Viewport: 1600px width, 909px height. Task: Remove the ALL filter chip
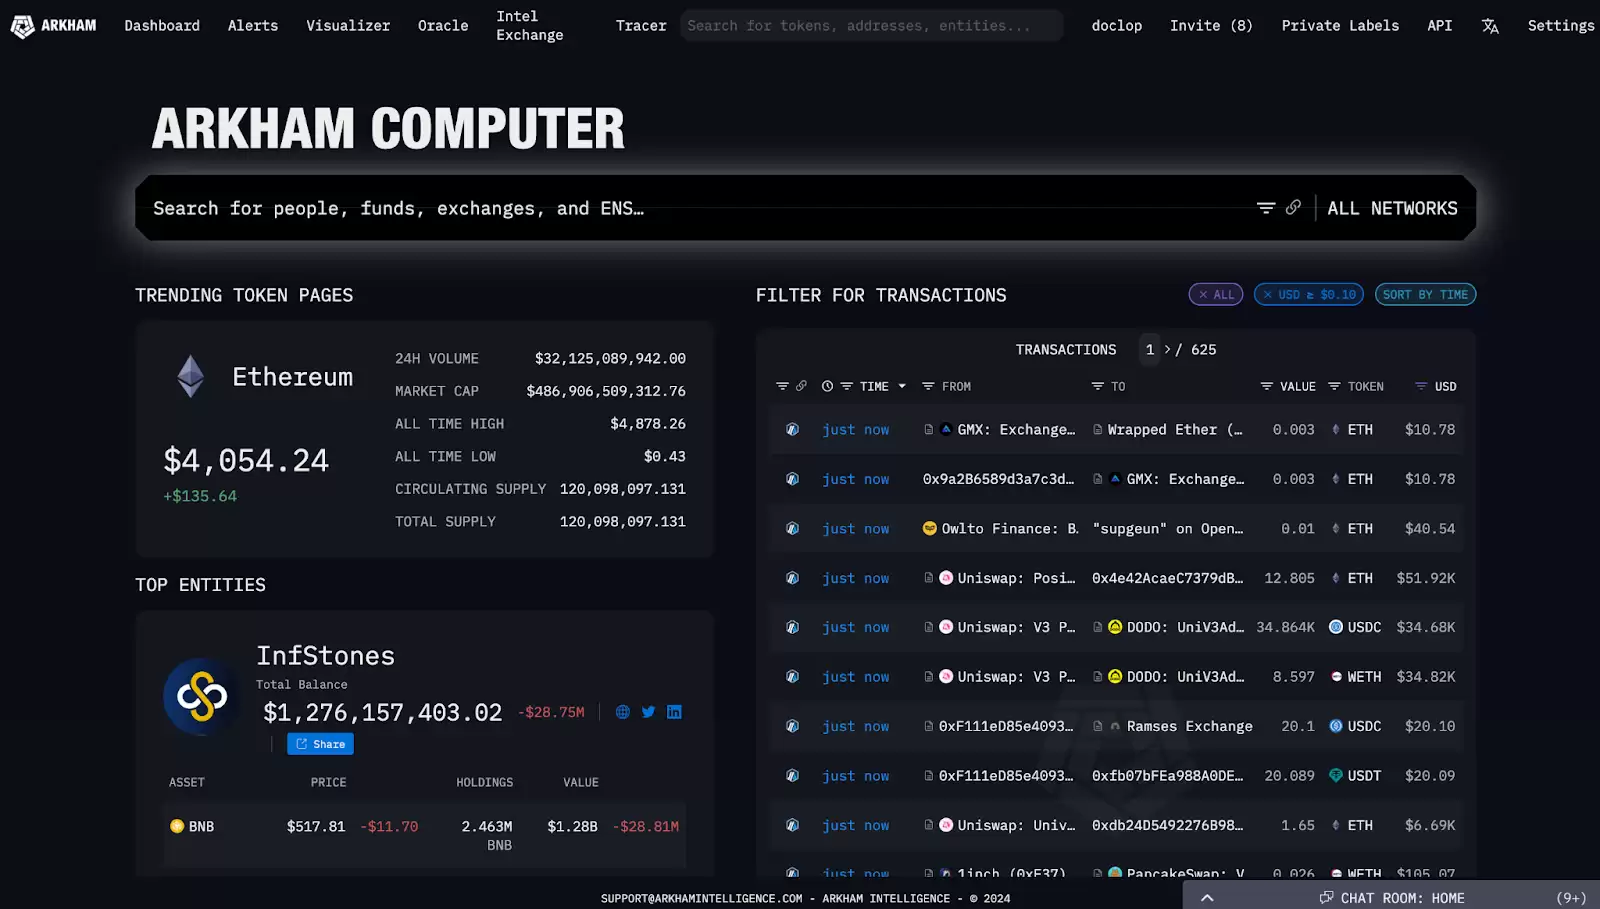coord(1203,295)
